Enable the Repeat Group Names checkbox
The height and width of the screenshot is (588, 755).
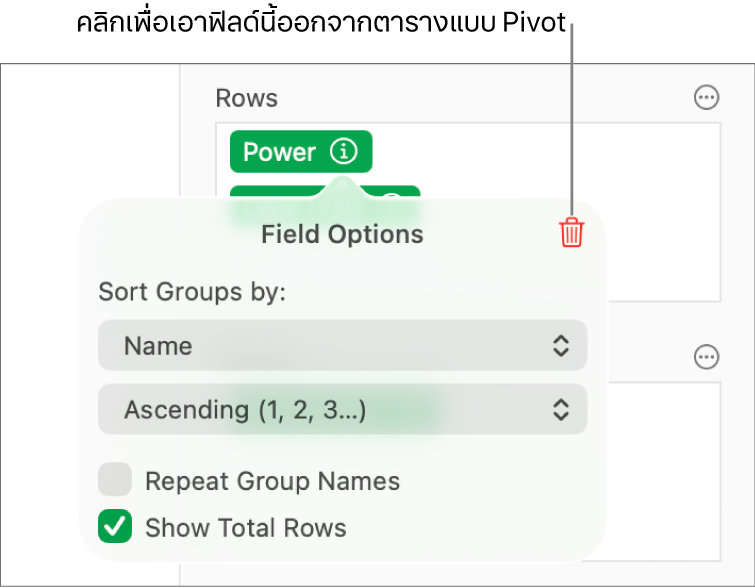coord(115,481)
